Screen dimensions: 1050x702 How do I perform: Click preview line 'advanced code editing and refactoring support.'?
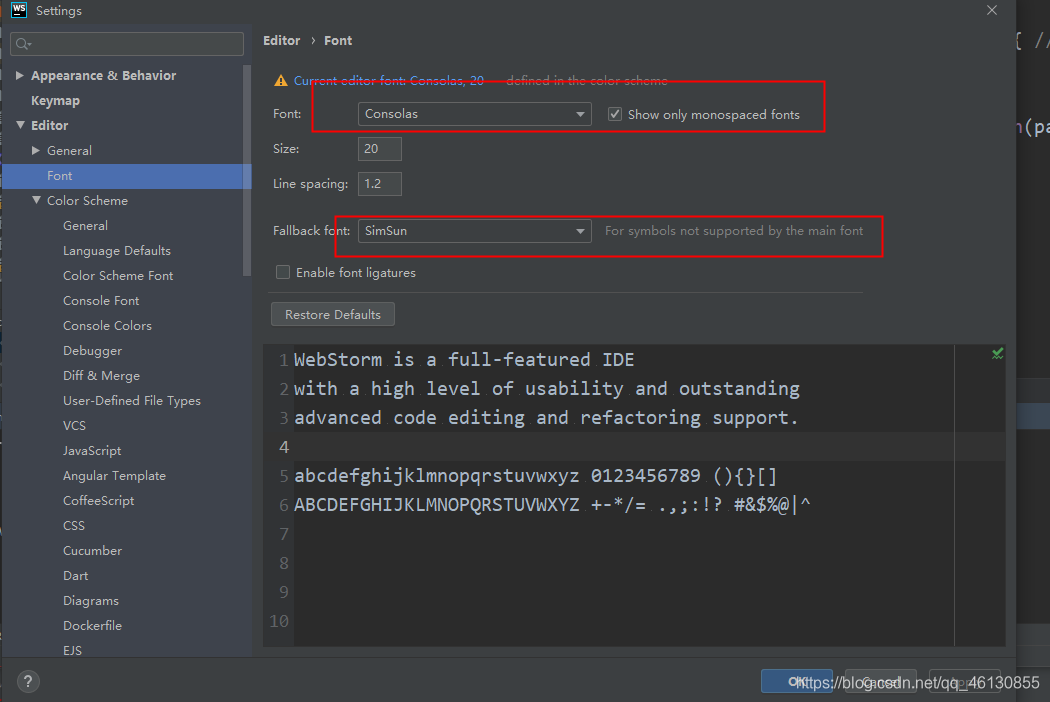click(x=546, y=418)
